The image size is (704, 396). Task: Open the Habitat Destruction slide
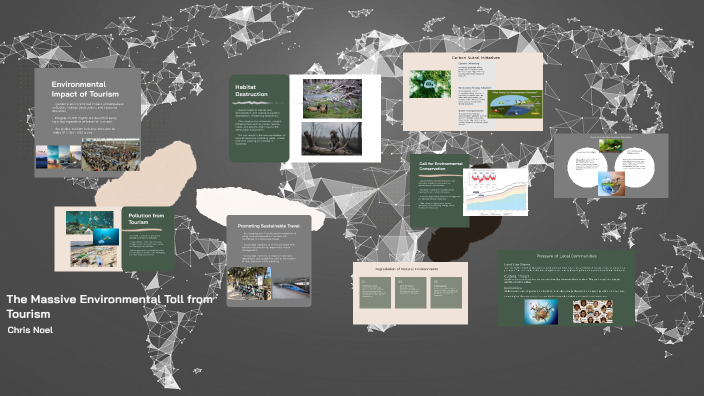click(304, 118)
